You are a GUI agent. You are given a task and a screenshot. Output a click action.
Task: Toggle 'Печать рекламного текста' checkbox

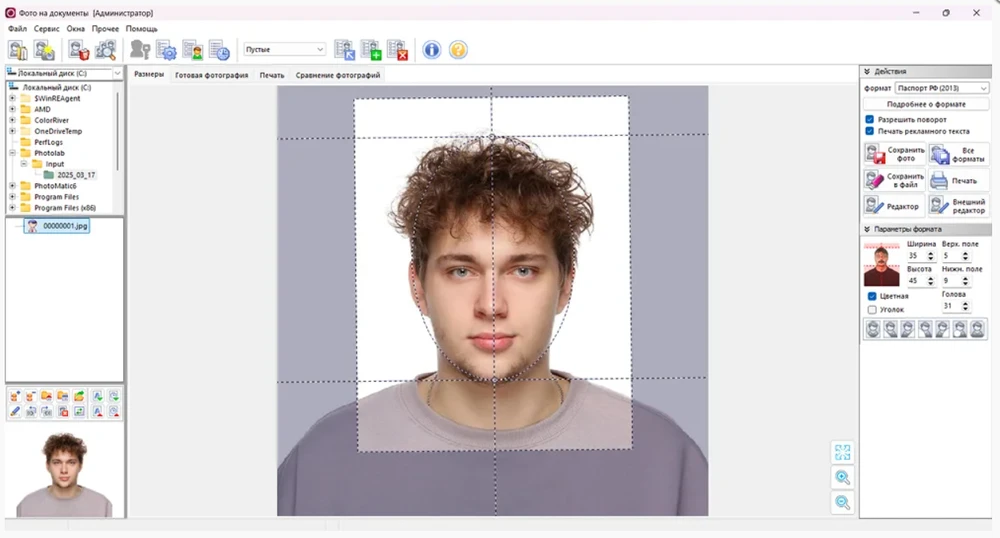click(x=870, y=131)
